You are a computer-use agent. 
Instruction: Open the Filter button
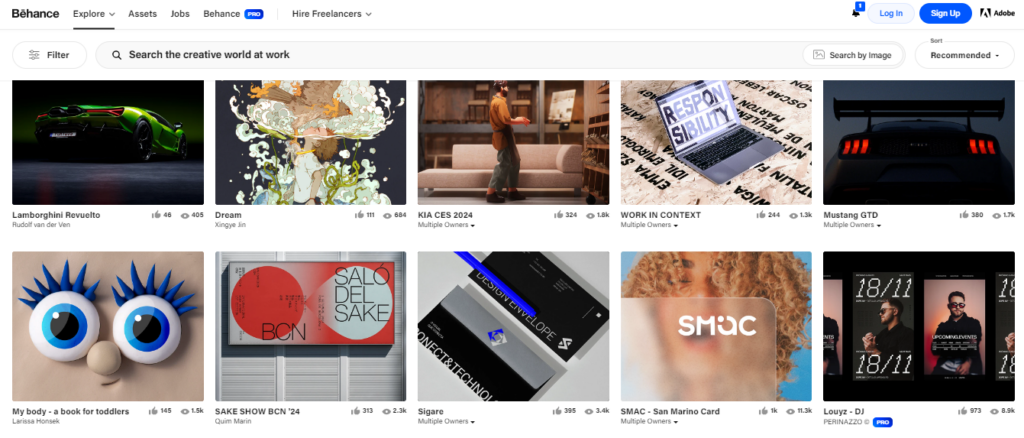[x=50, y=55]
